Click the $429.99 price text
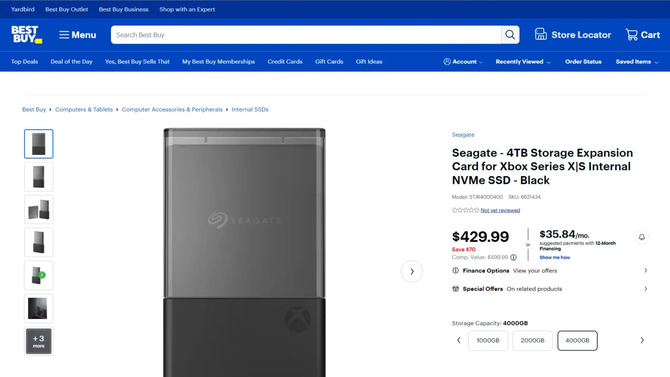Viewport: 670px width, 377px height. (481, 237)
